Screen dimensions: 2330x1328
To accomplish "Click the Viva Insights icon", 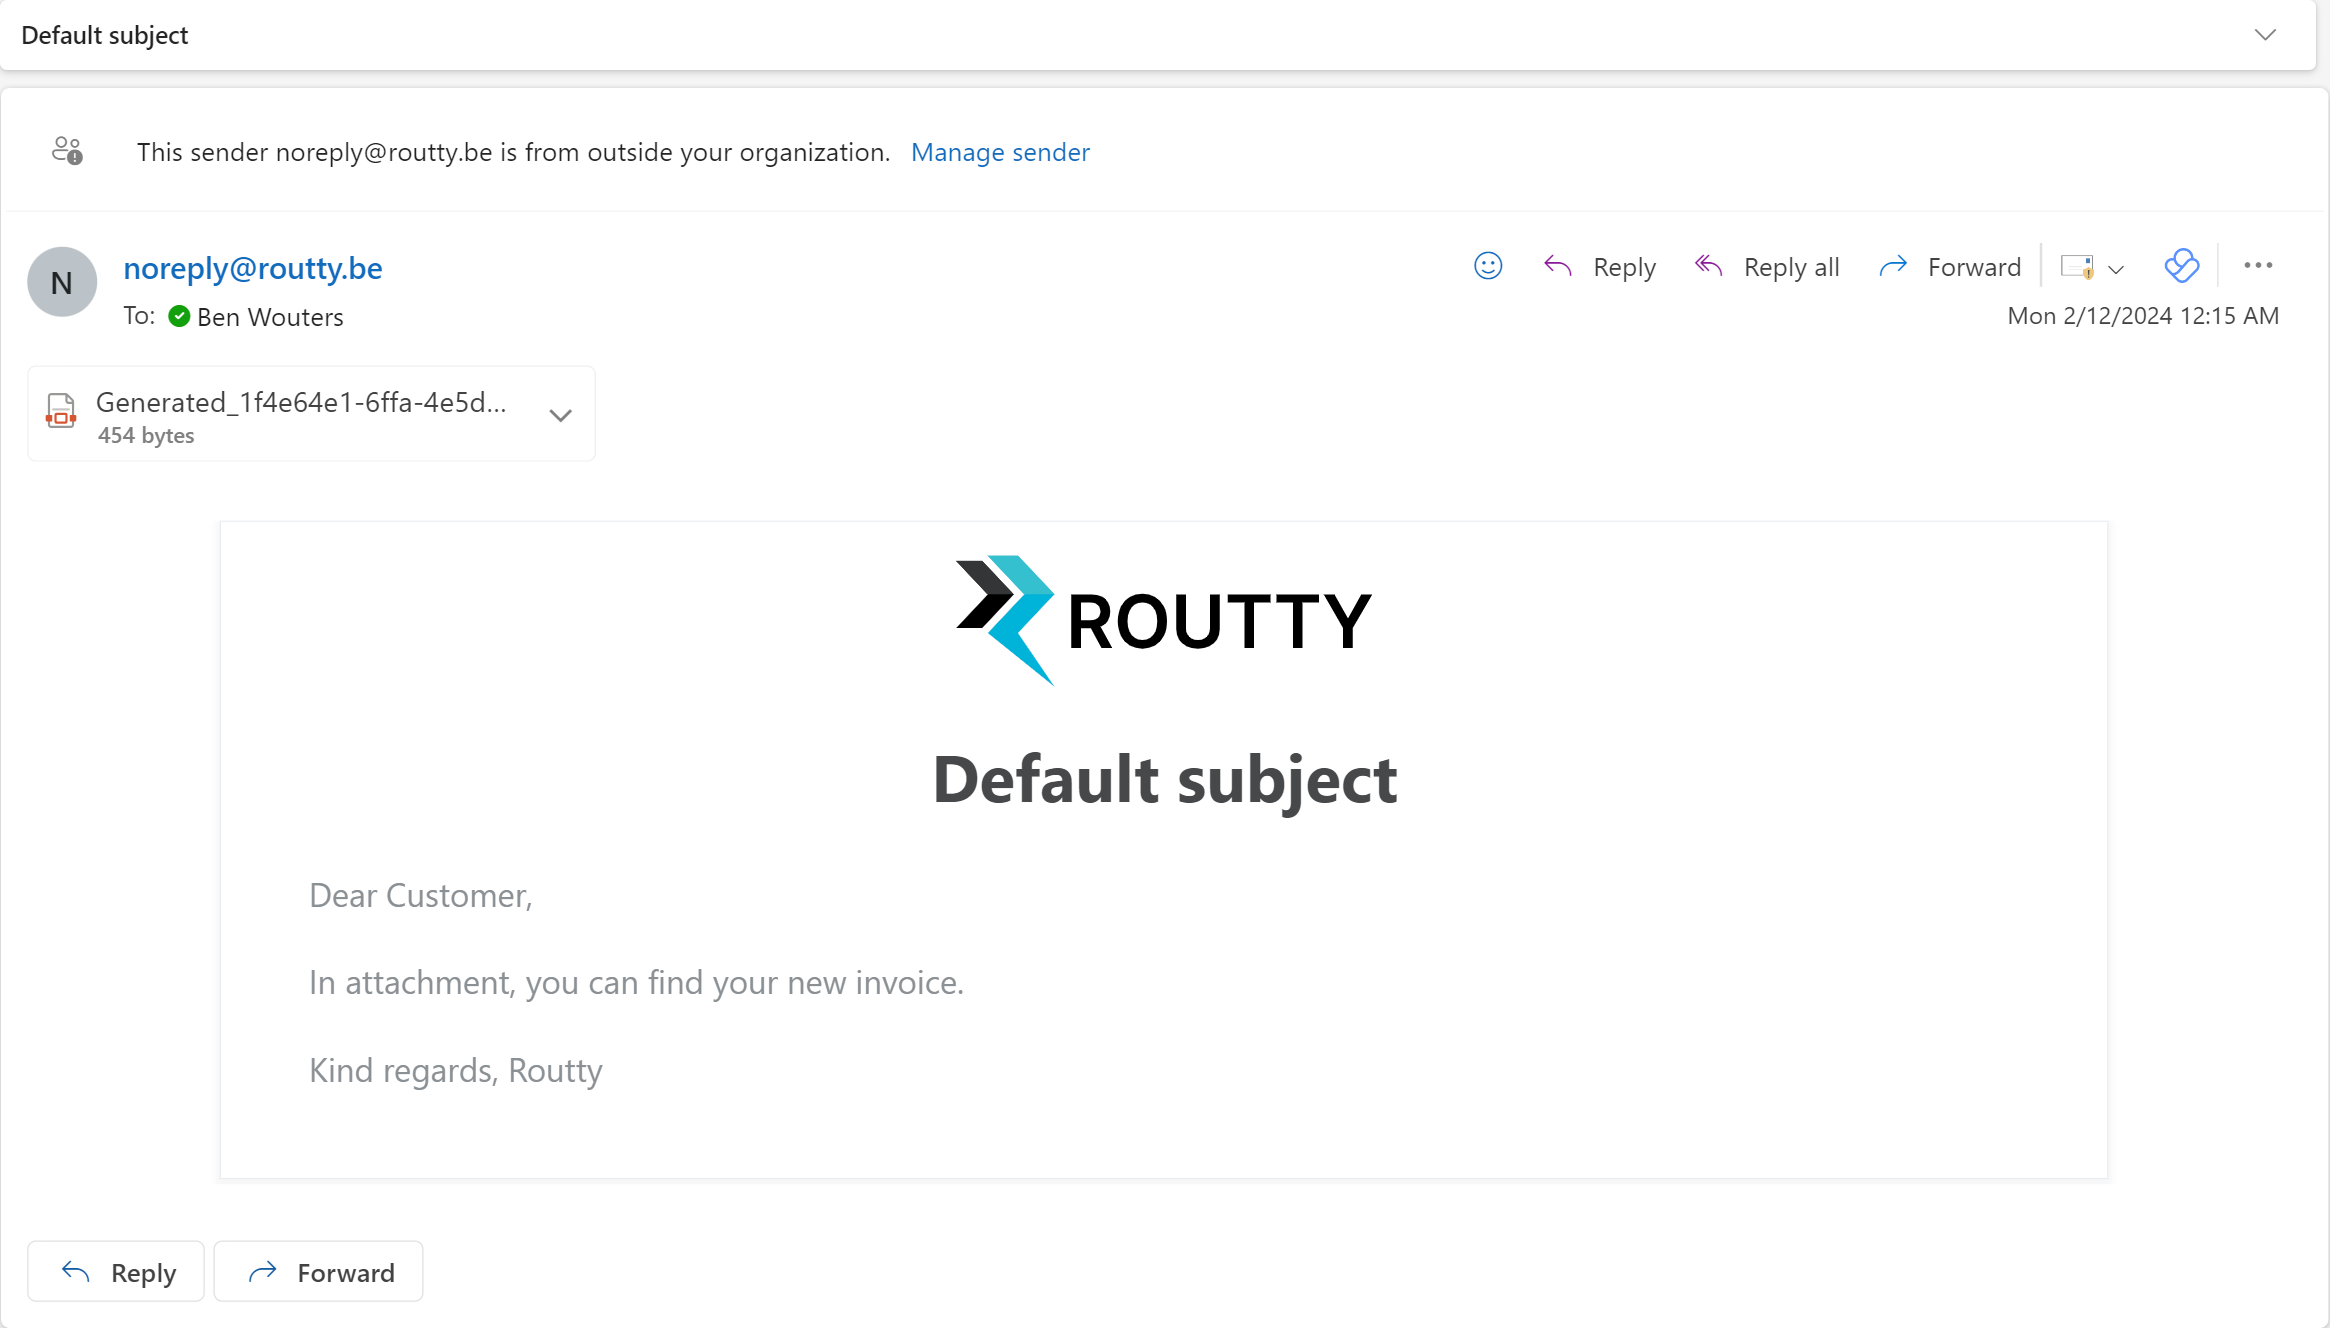I will pyautogui.click(x=2181, y=266).
